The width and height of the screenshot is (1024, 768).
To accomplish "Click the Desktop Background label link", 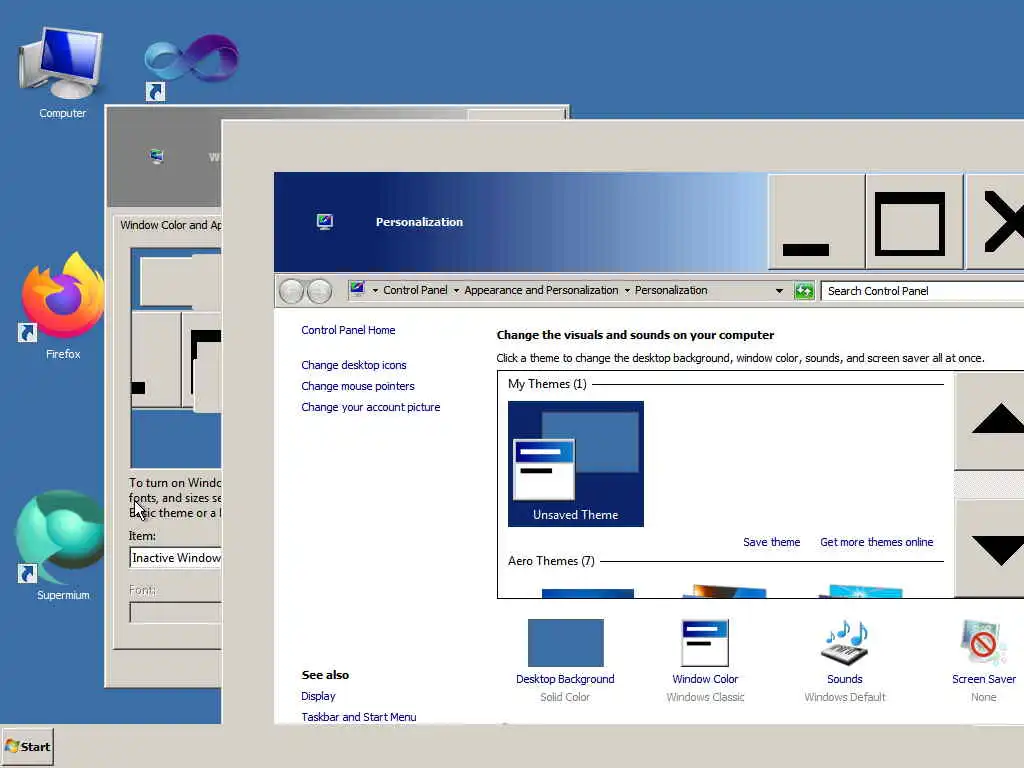I will [565, 679].
